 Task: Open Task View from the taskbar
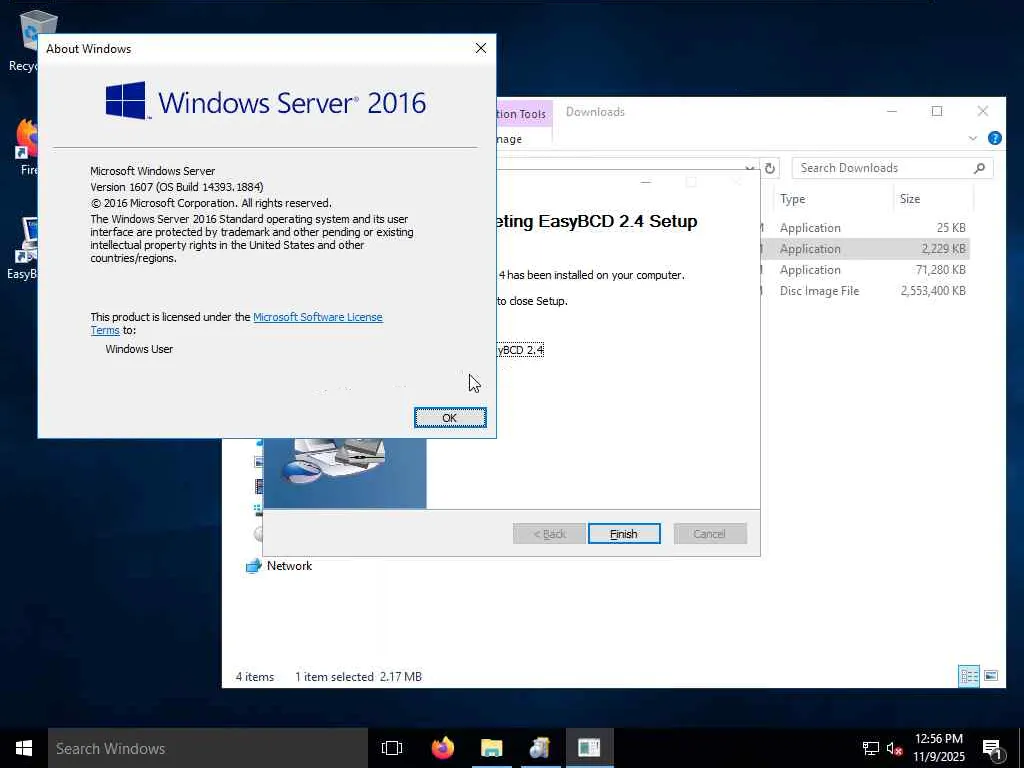[x=392, y=748]
